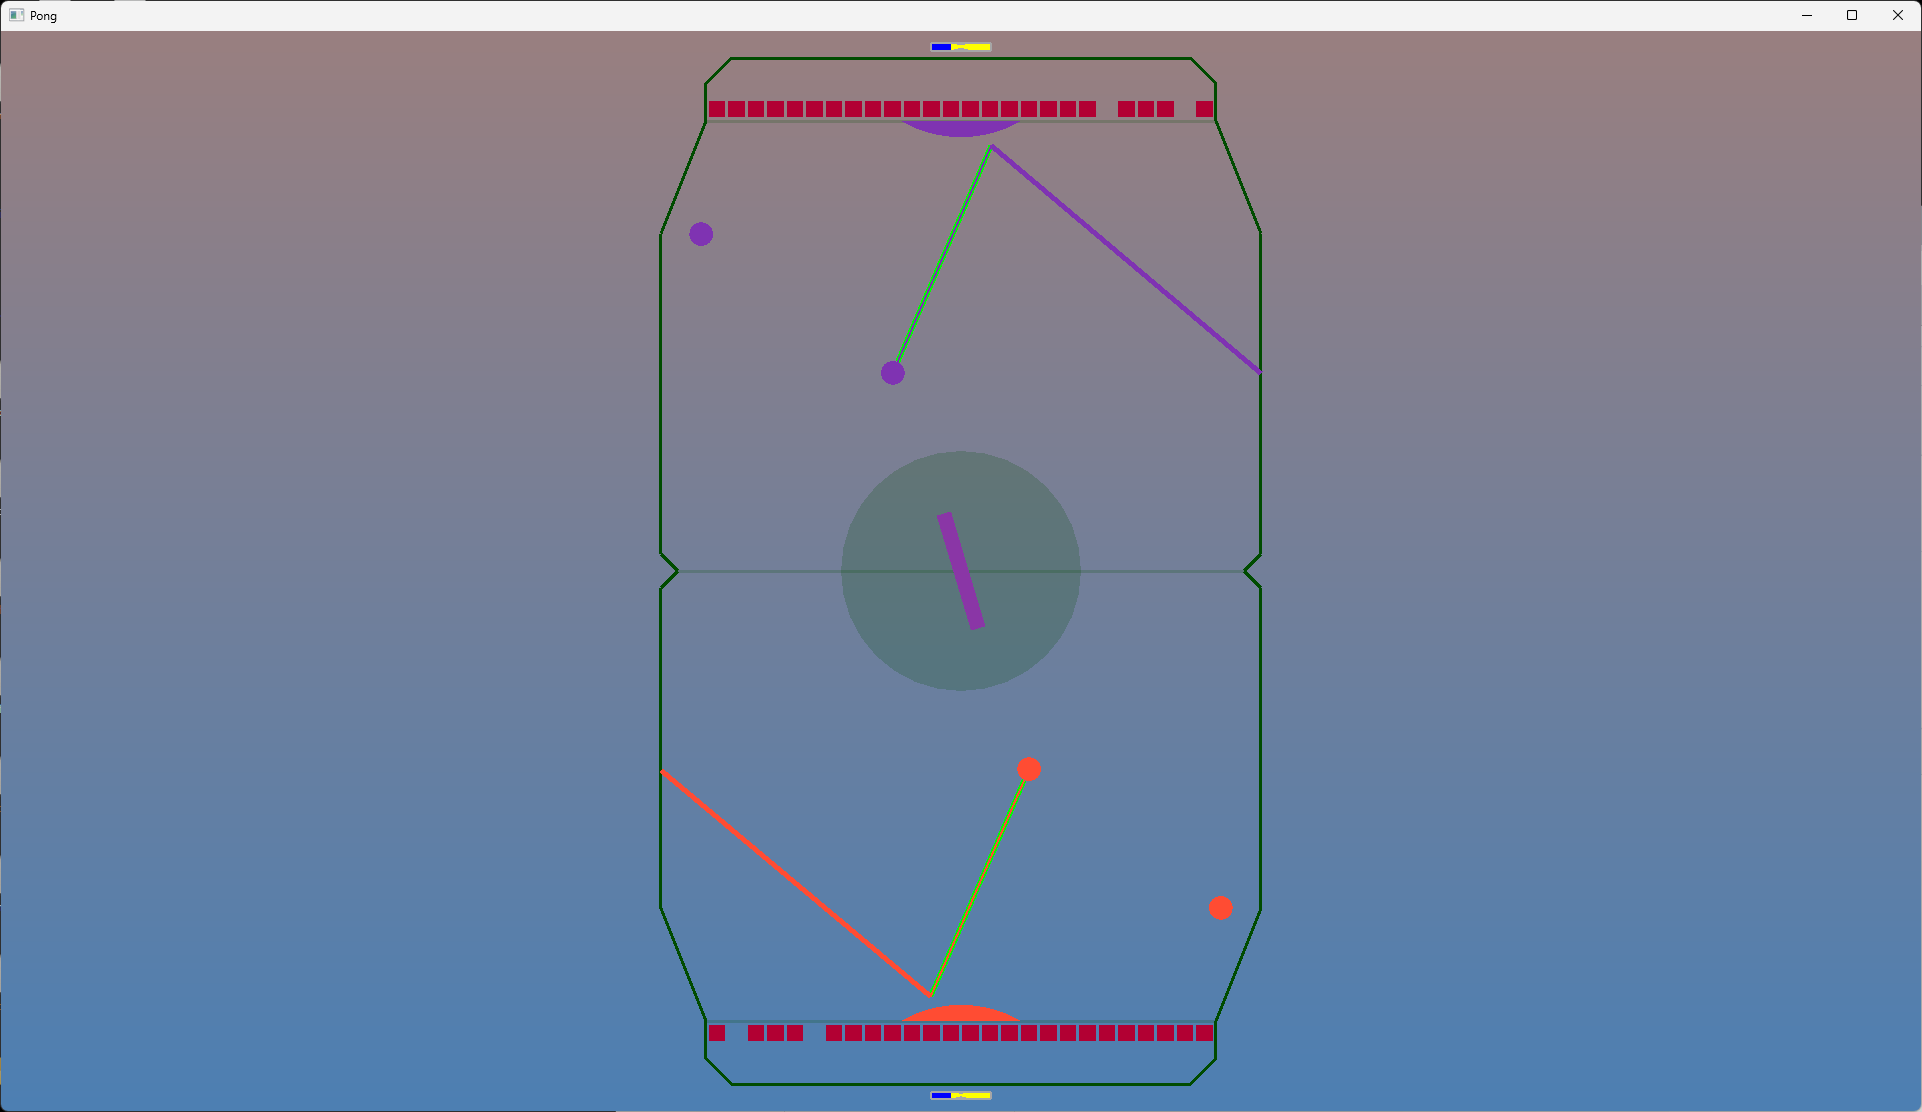Click the long orange diagonal trajectory line
The image size is (1922, 1112).
795,883
